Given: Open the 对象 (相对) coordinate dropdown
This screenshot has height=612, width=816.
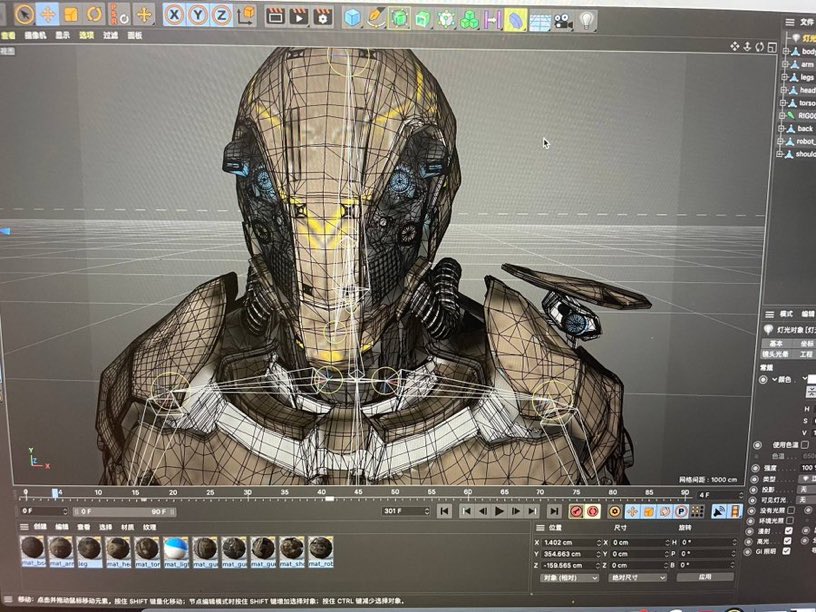Looking at the screenshot, I should tap(569, 578).
